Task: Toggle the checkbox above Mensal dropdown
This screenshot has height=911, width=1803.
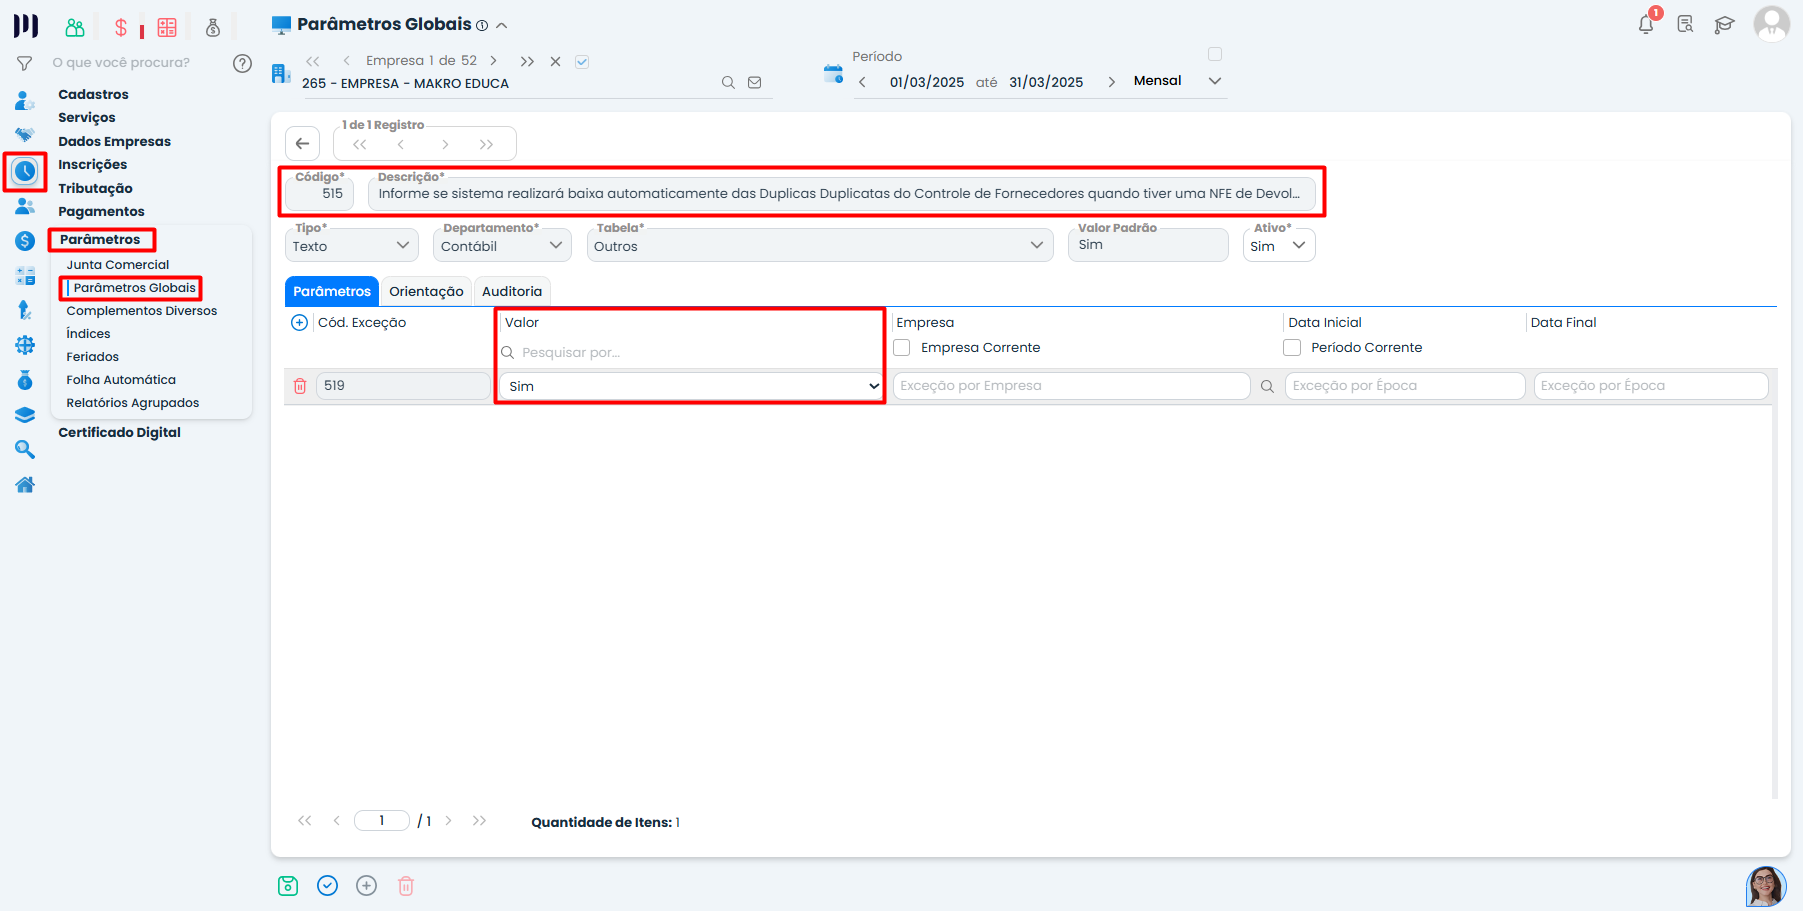Action: (1215, 54)
